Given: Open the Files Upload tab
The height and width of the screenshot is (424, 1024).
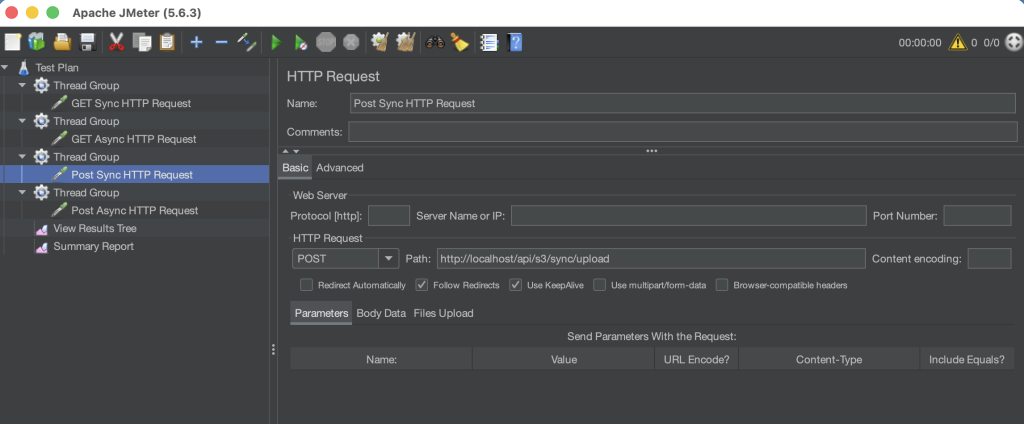Looking at the screenshot, I should (x=443, y=313).
